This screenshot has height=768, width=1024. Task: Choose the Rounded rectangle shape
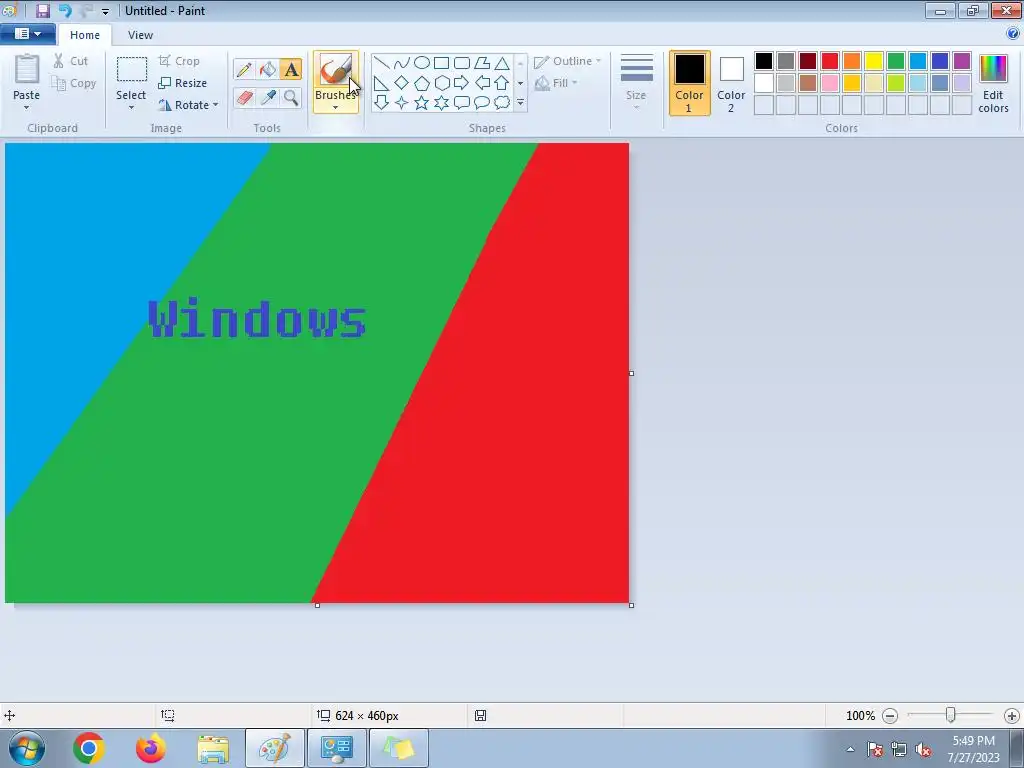click(x=462, y=63)
